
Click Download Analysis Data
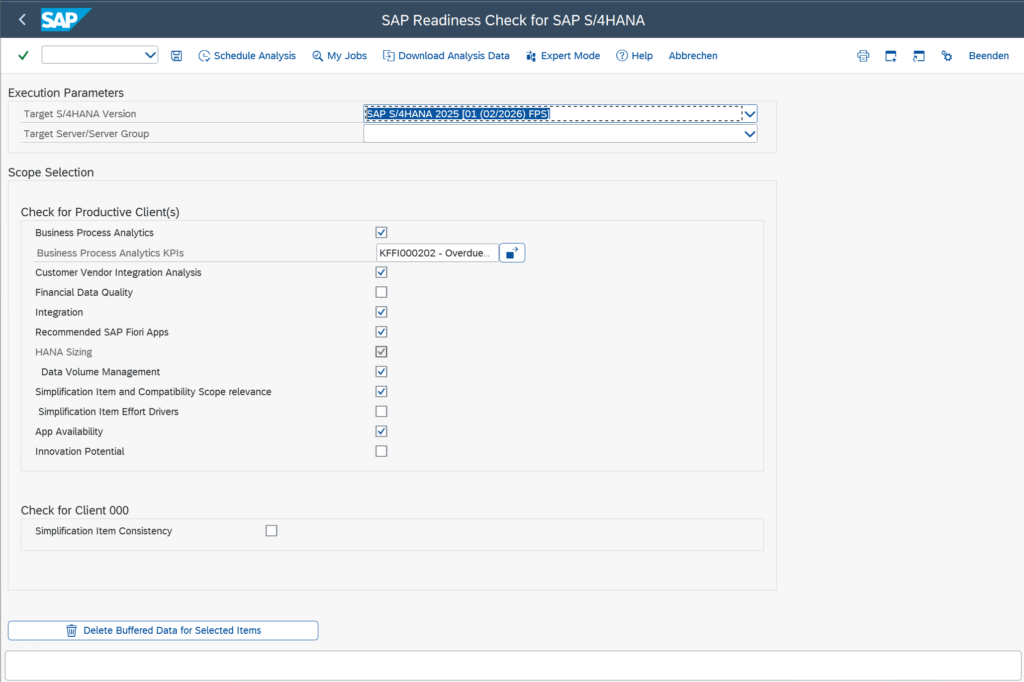(x=446, y=56)
